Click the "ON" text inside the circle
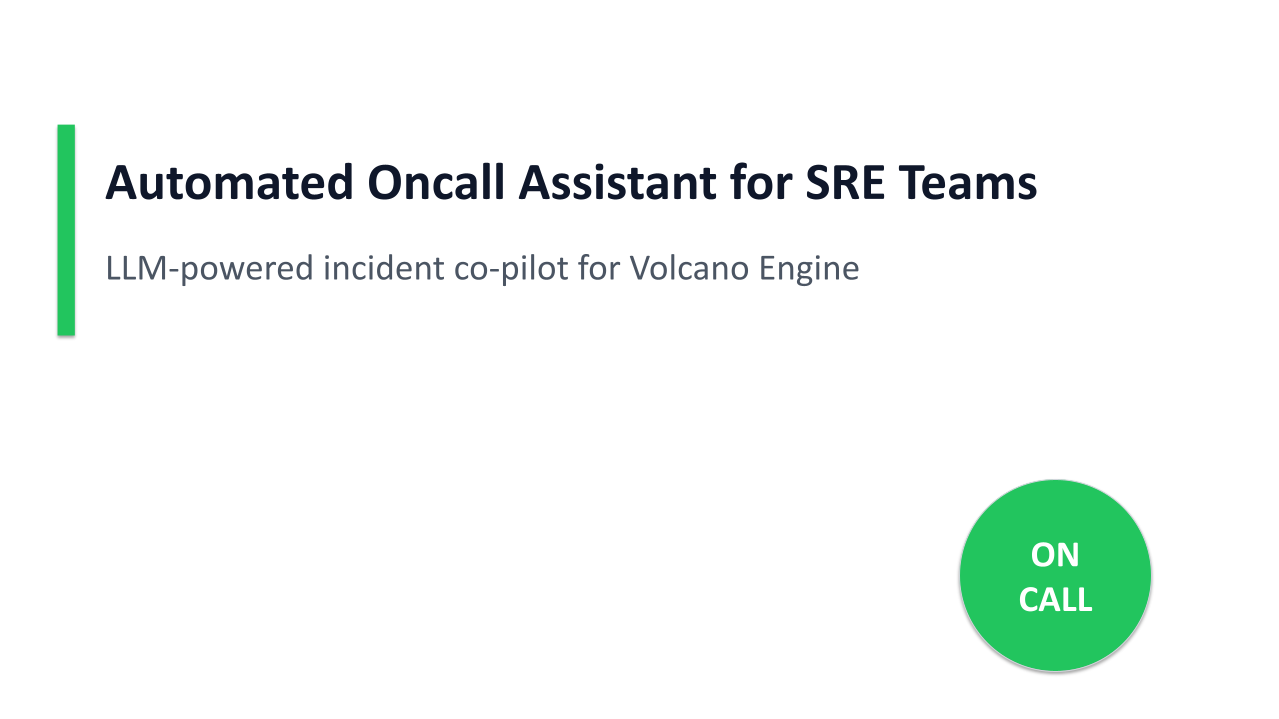 click(x=1055, y=554)
